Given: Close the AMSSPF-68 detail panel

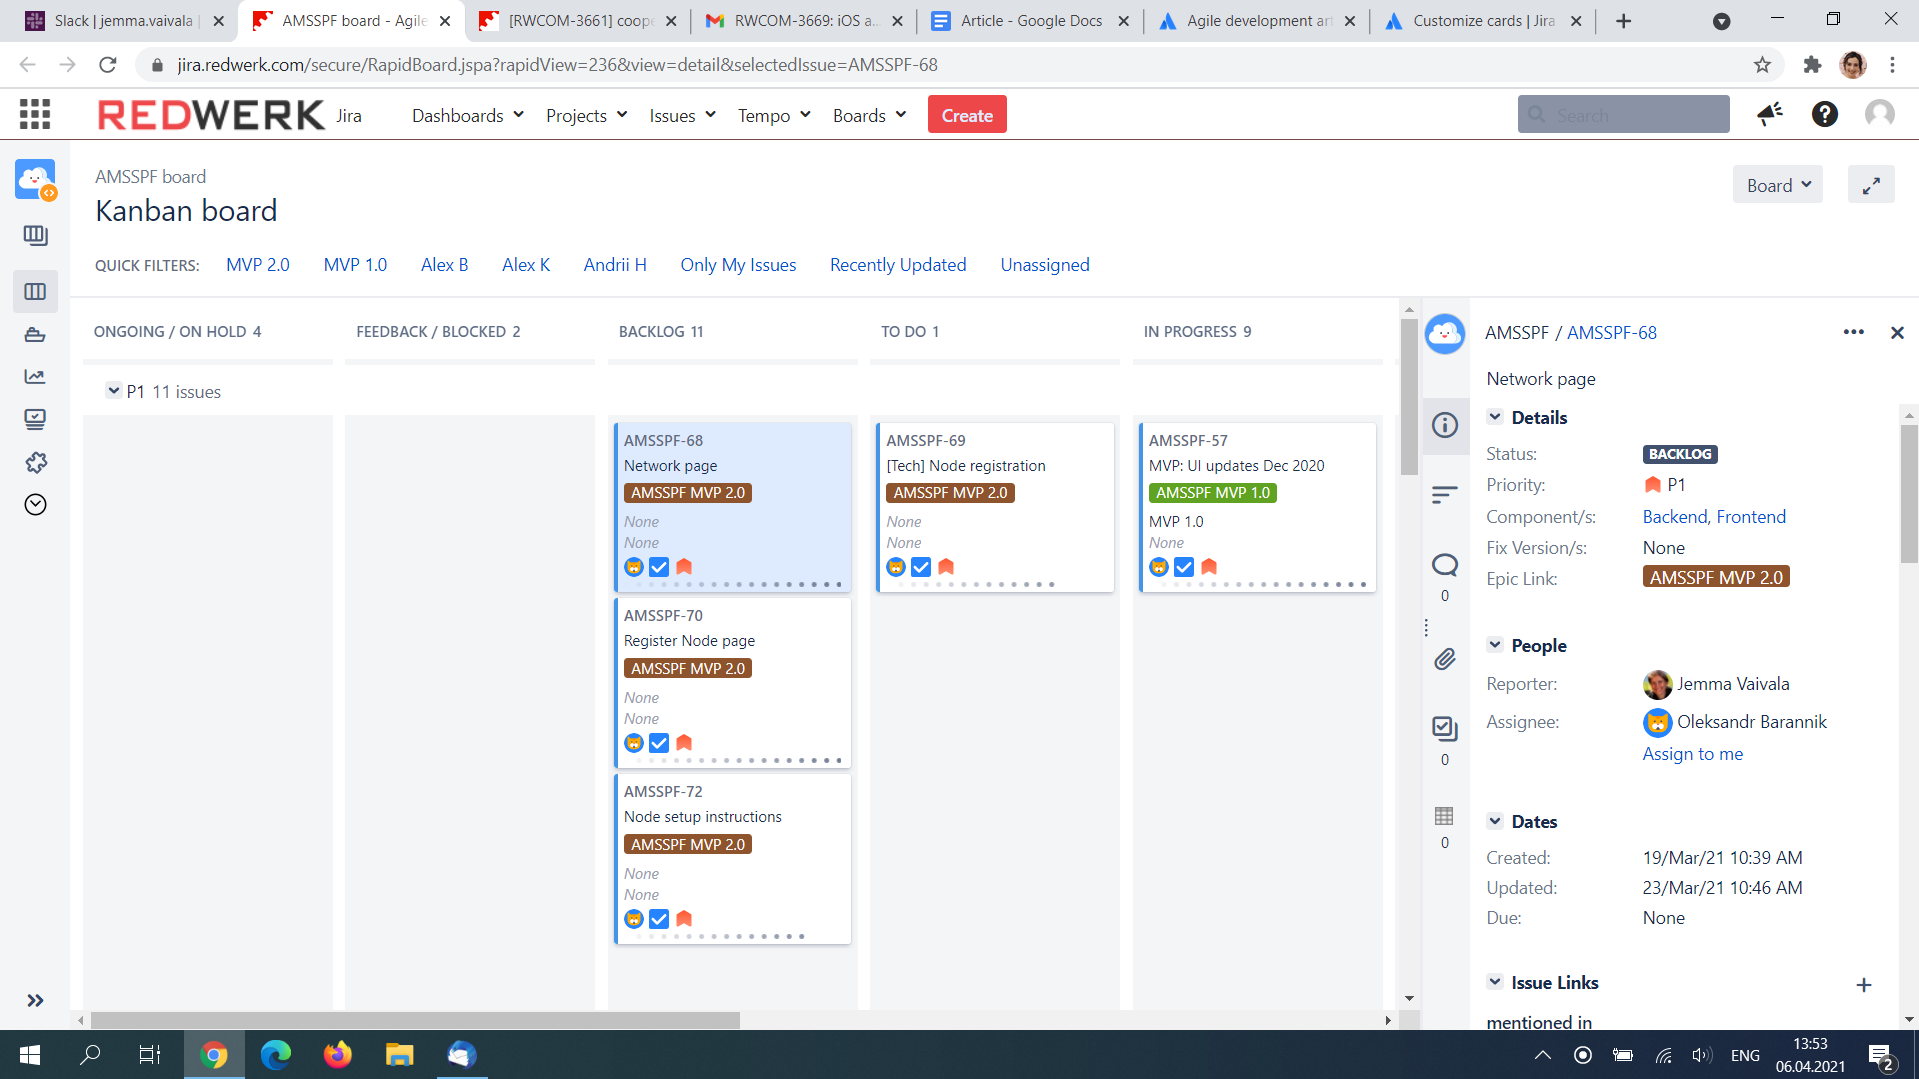Looking at the screenshot, I should click(1897, 333).
